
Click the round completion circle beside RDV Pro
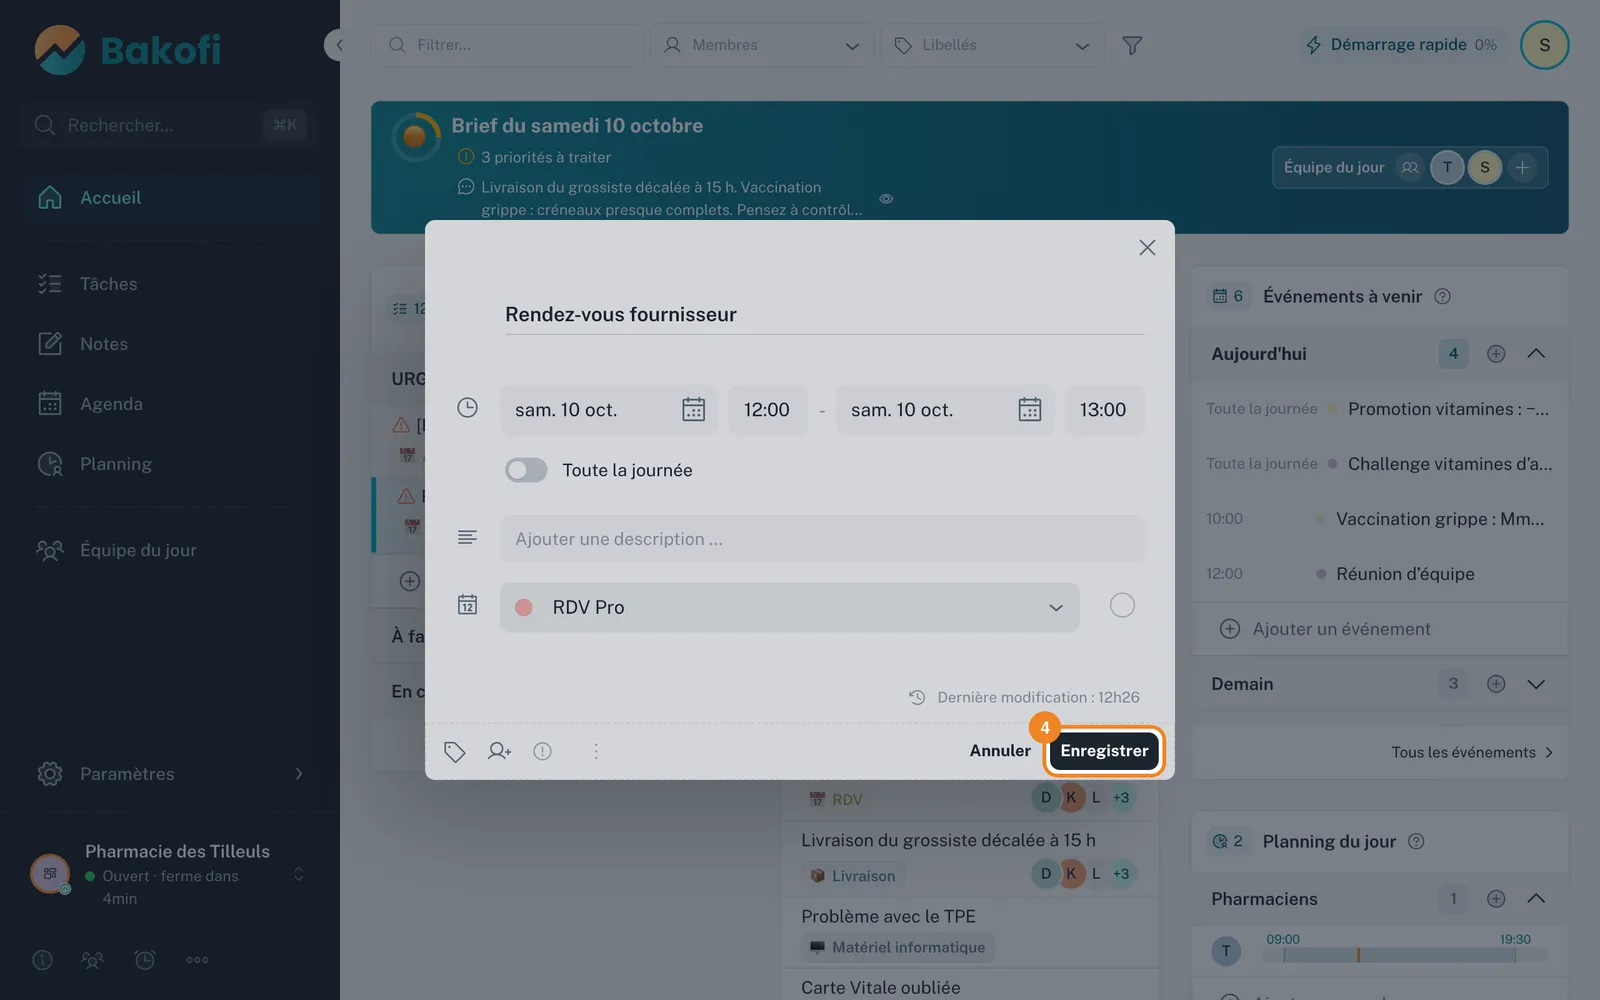coord(1122,606)
